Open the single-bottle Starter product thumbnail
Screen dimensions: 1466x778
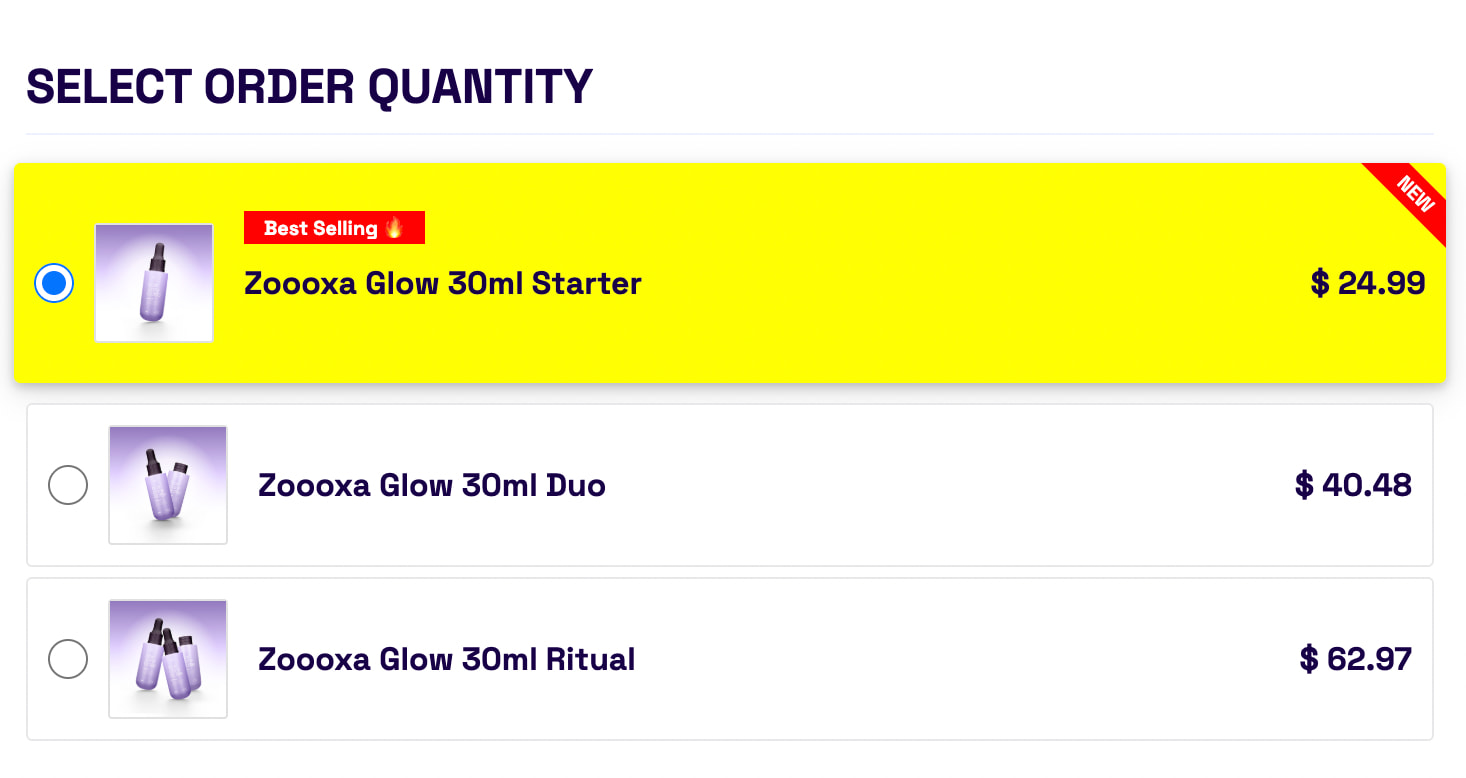coord(154,283)
